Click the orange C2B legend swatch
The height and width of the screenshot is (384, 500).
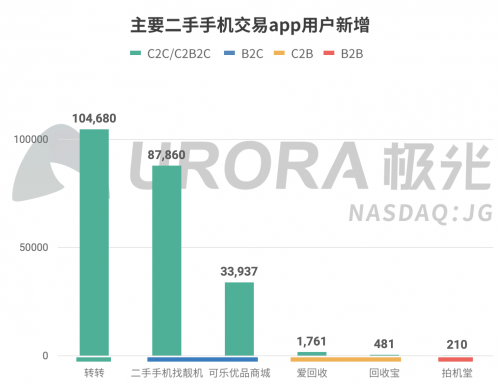click(x=279, y=53)
